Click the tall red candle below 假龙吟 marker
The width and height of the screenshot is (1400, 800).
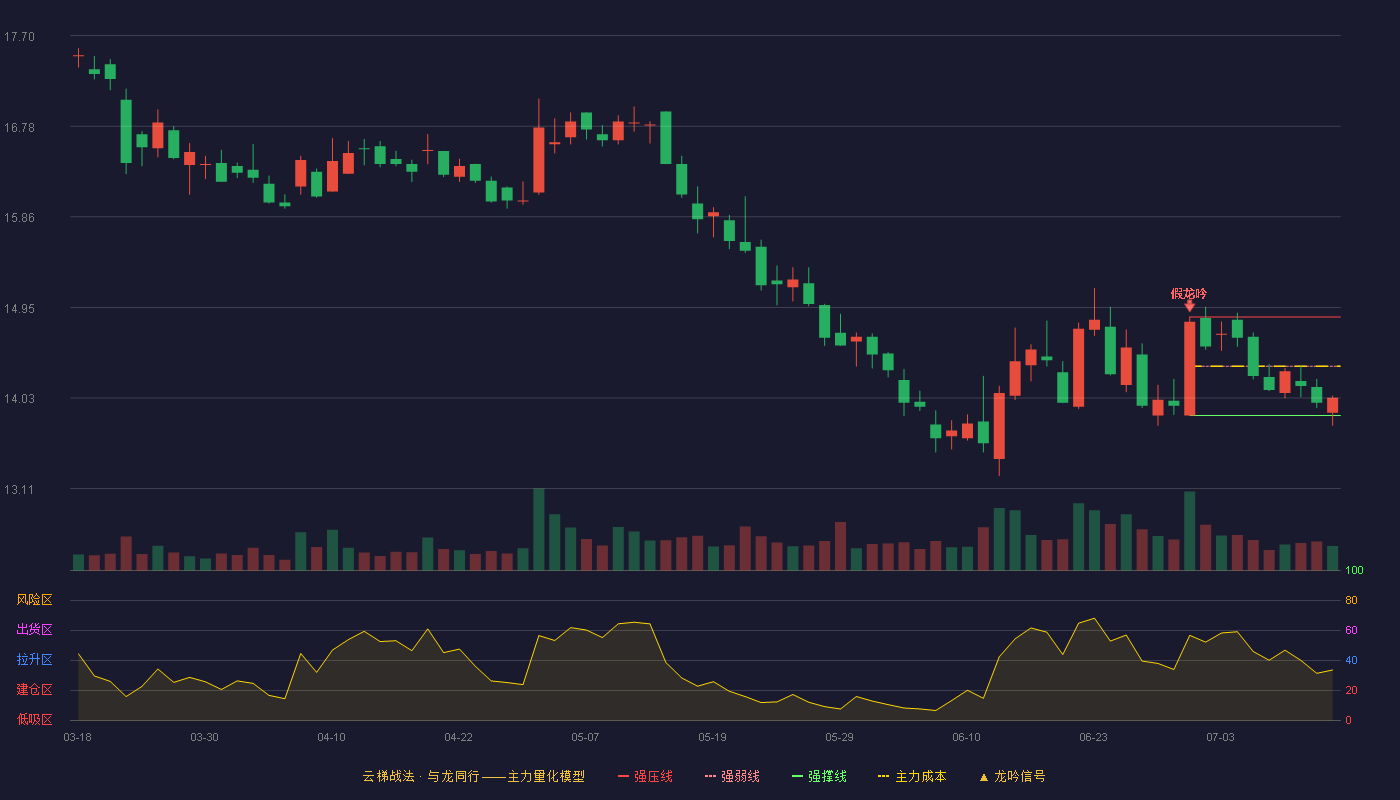pos(1189,368)
